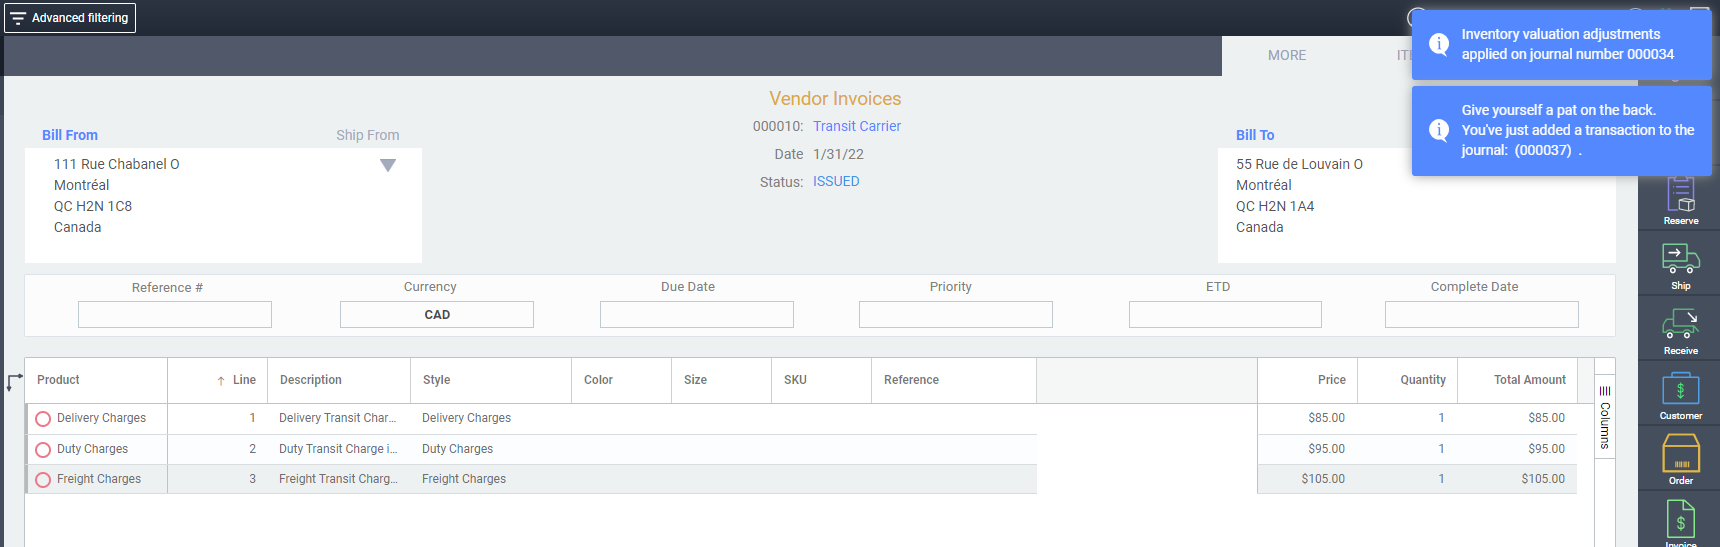Select the Duty Charges row radio circle

click(x=43, y=450)
